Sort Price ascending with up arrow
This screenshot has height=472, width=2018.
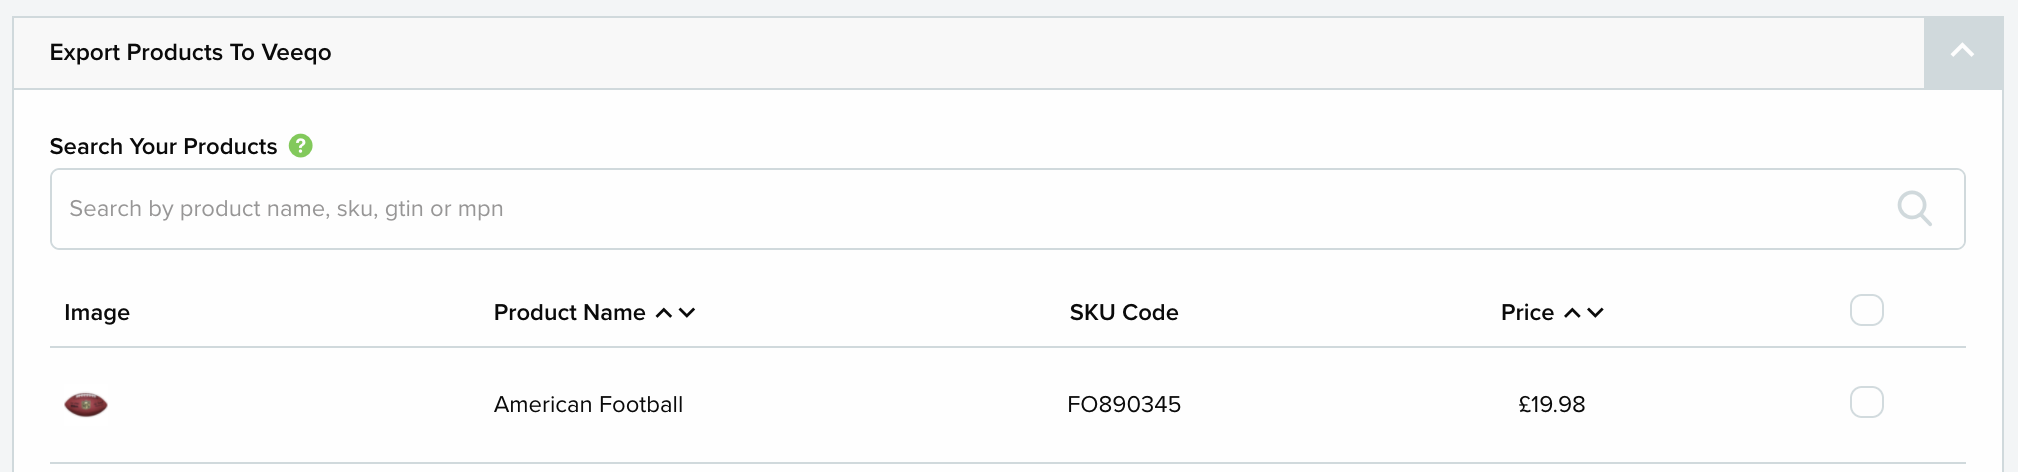pyautogui.click(x=1572, y=313)
